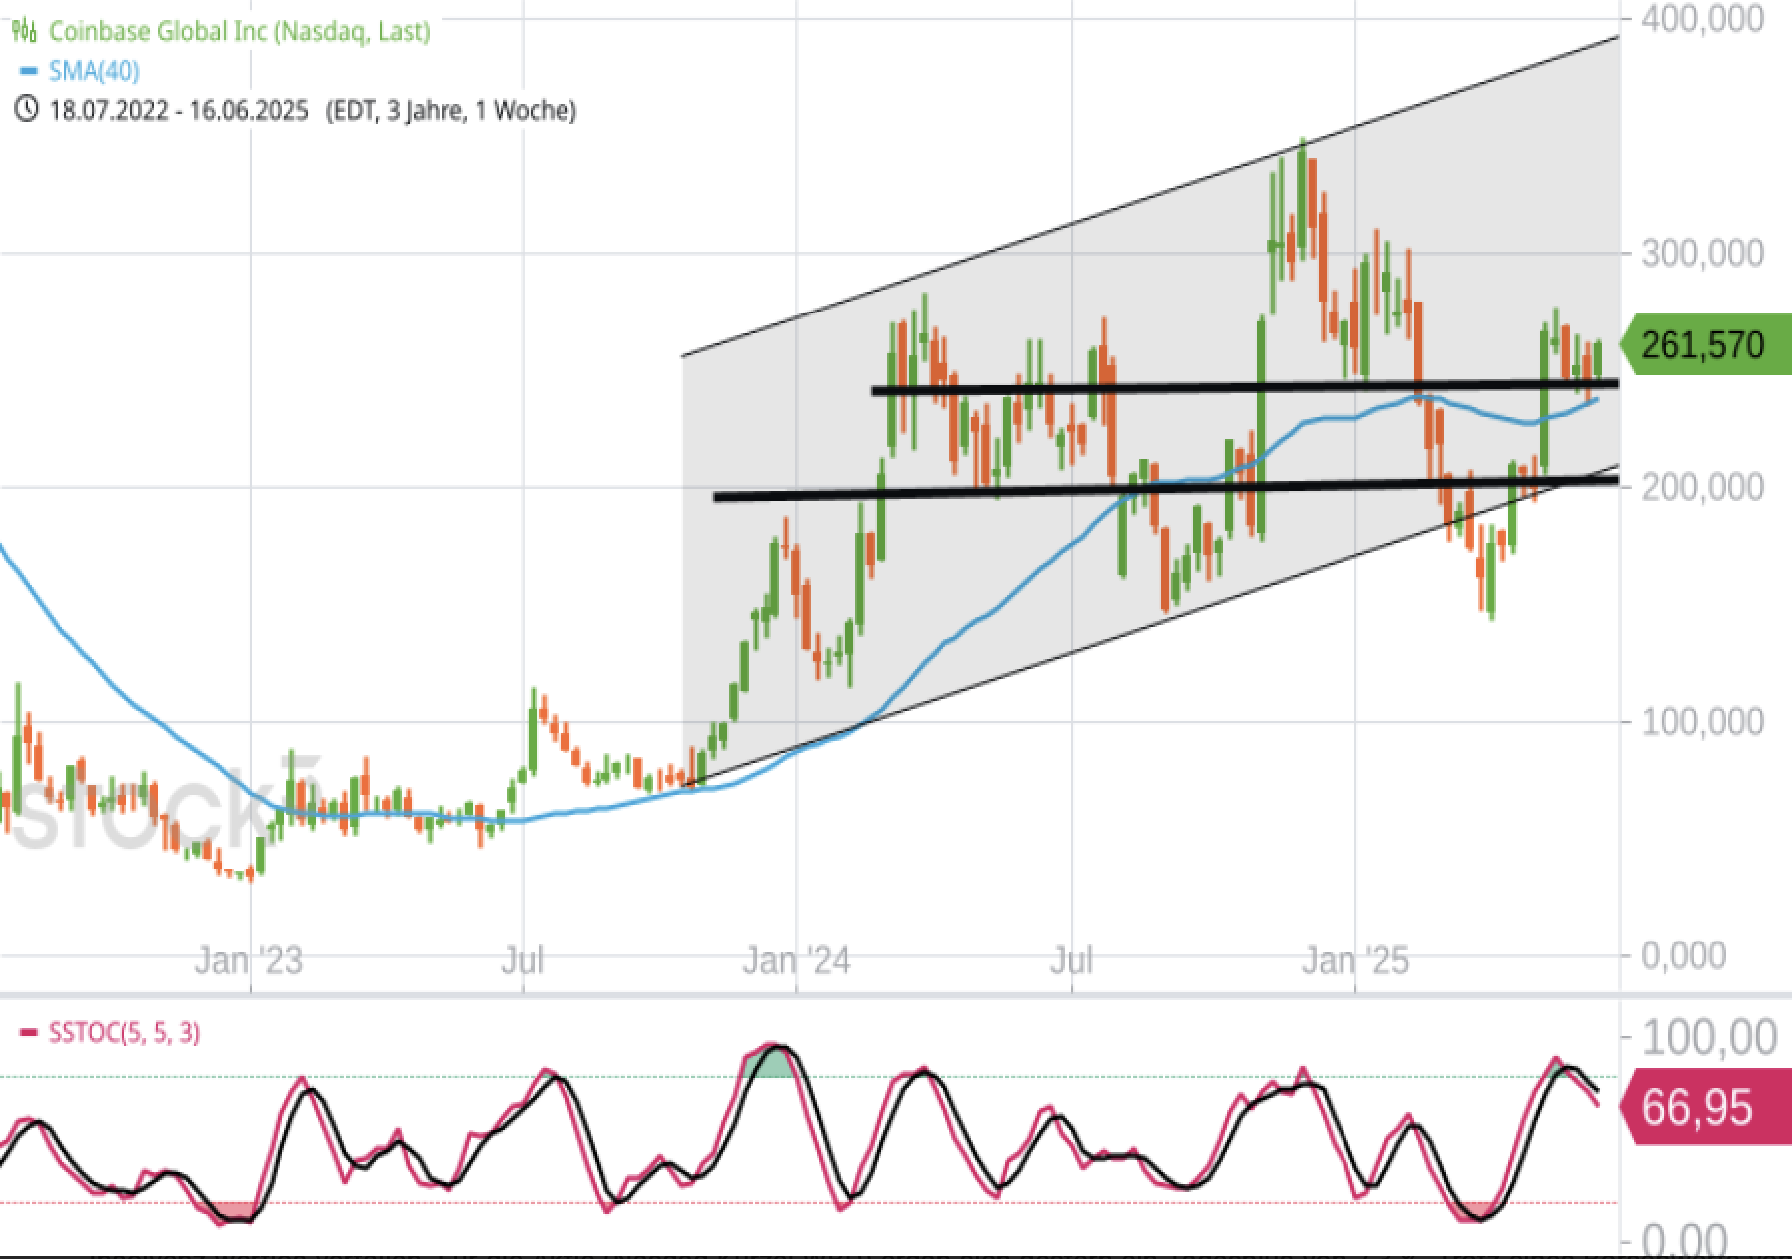The width and height of the screenshot is (1792, 1259).
Task: Click the (EDT, 3 Jahre, 1 Woche) label
Action: (x=451, y=110)
